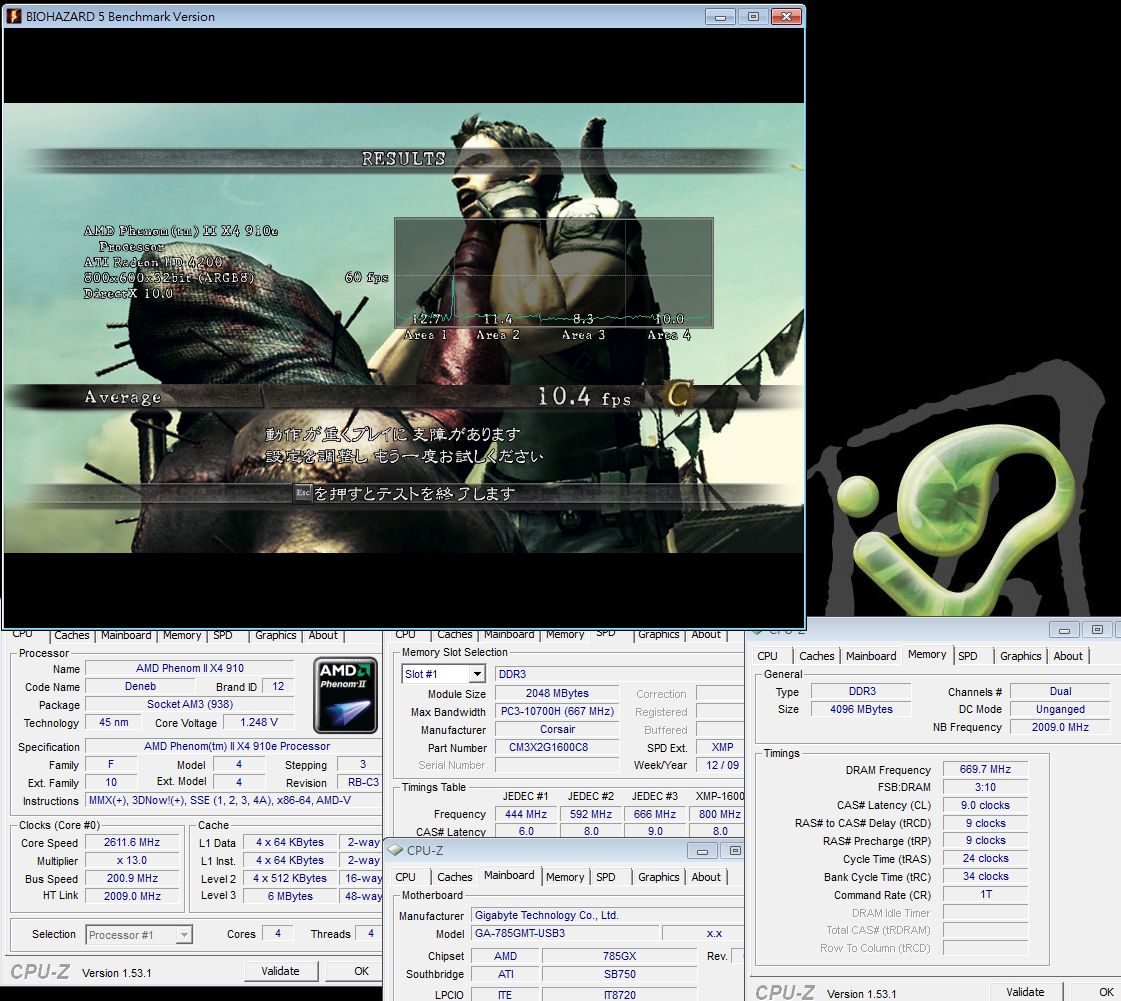
Task: Minimize the CPU-Z Memory window
Action: click(x=1065, y=630)
